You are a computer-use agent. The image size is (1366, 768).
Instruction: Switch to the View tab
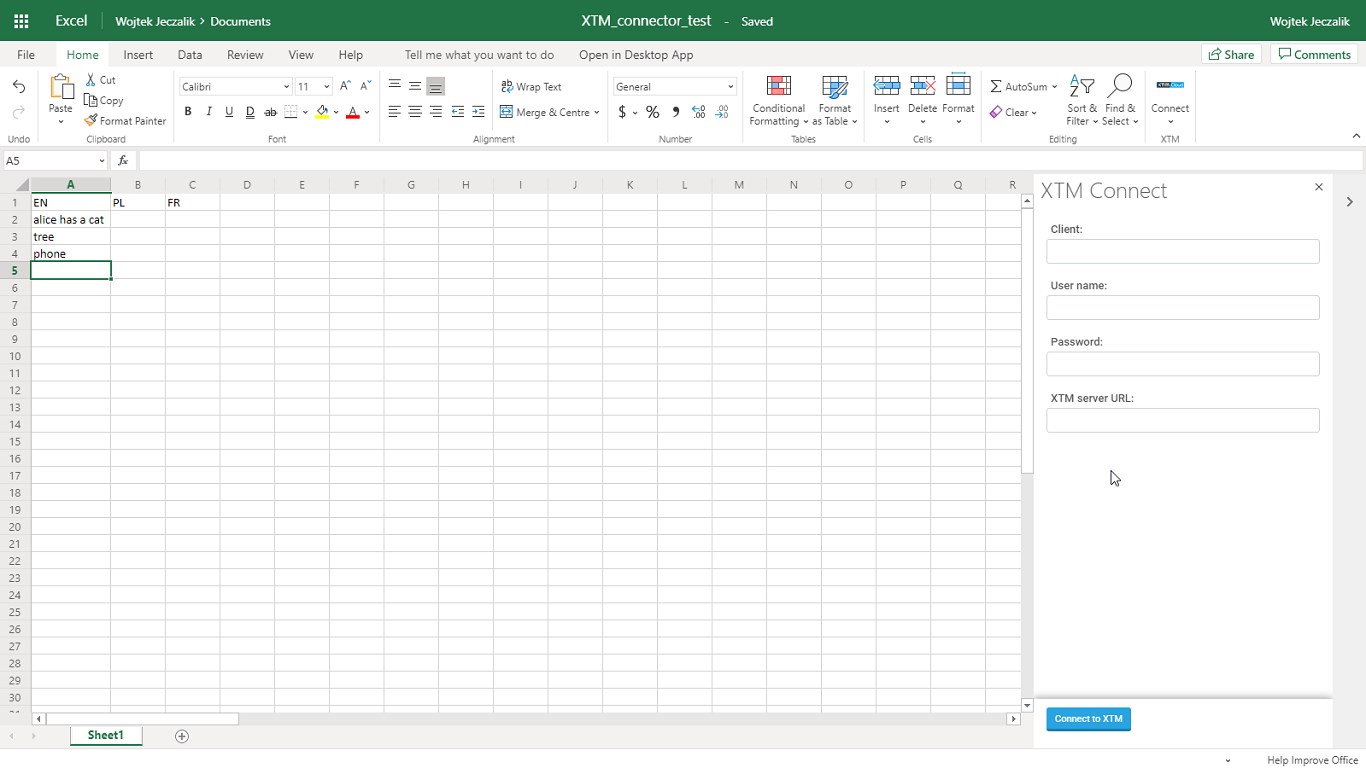coord(301,55)
